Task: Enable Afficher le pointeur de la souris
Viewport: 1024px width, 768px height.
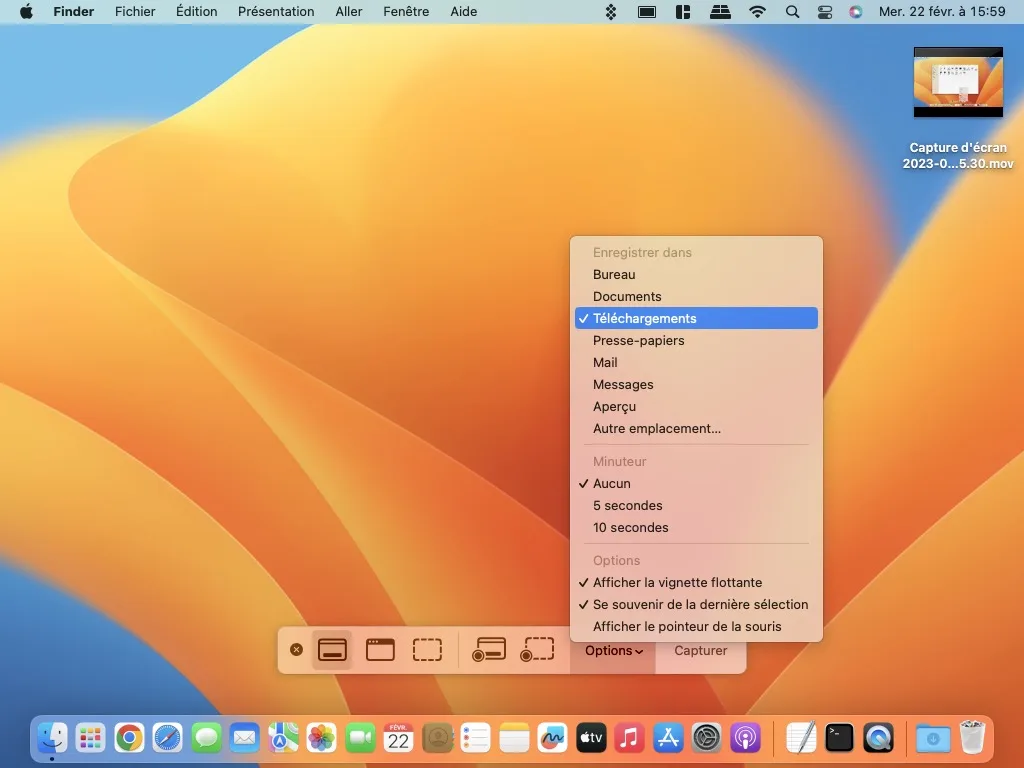Action: click(688, 626)
